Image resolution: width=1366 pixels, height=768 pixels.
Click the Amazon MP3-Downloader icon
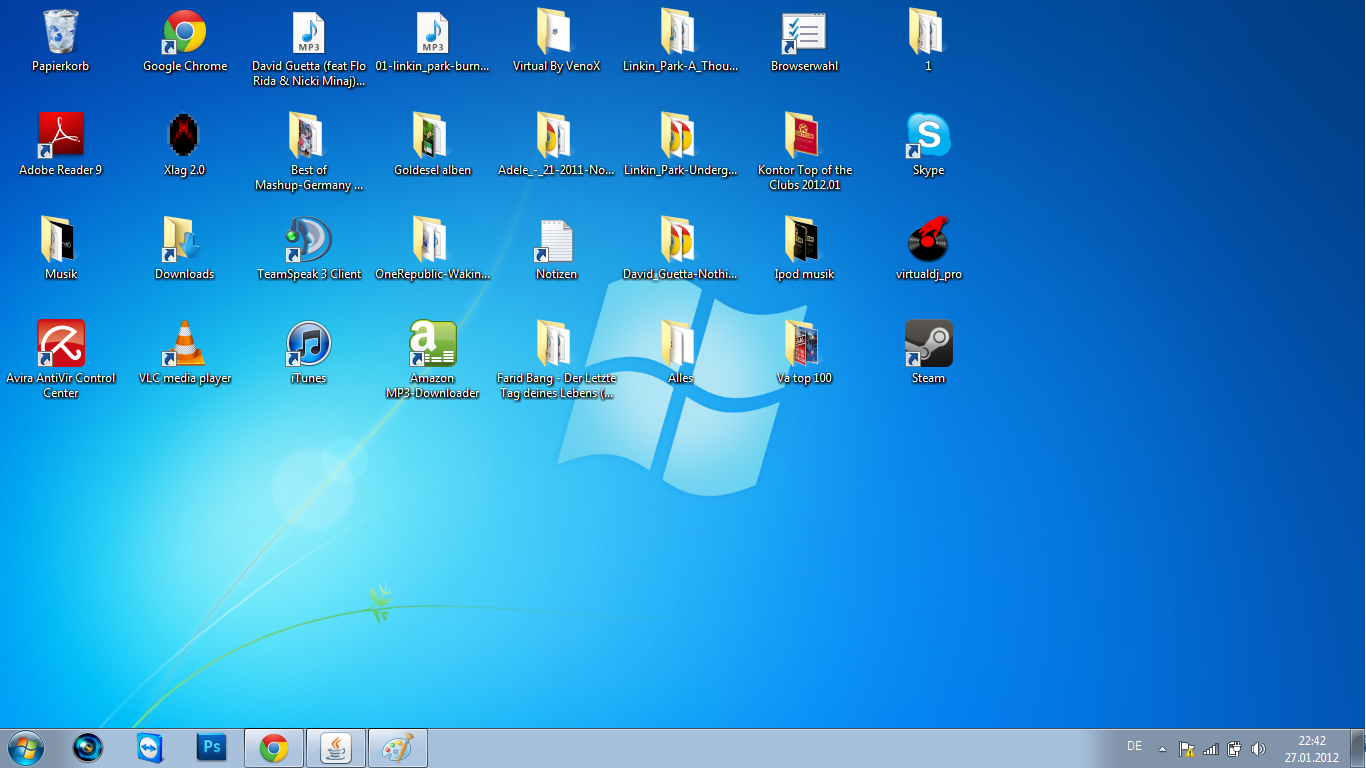[x=432, y=345]
